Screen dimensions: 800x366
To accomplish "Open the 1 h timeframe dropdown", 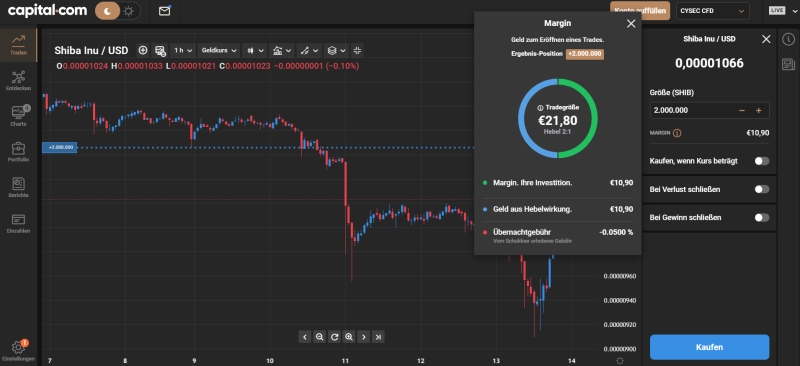I will (x=183, y=50).
